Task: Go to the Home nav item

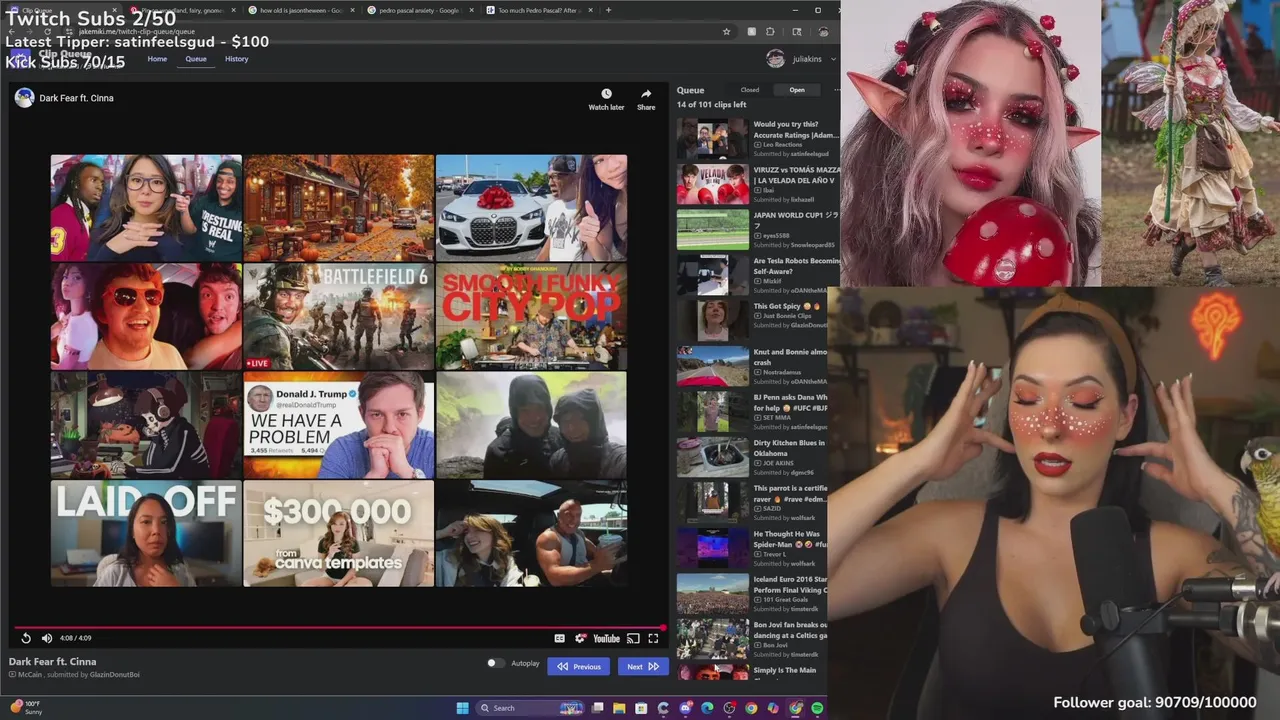Action: coord(157,59)
